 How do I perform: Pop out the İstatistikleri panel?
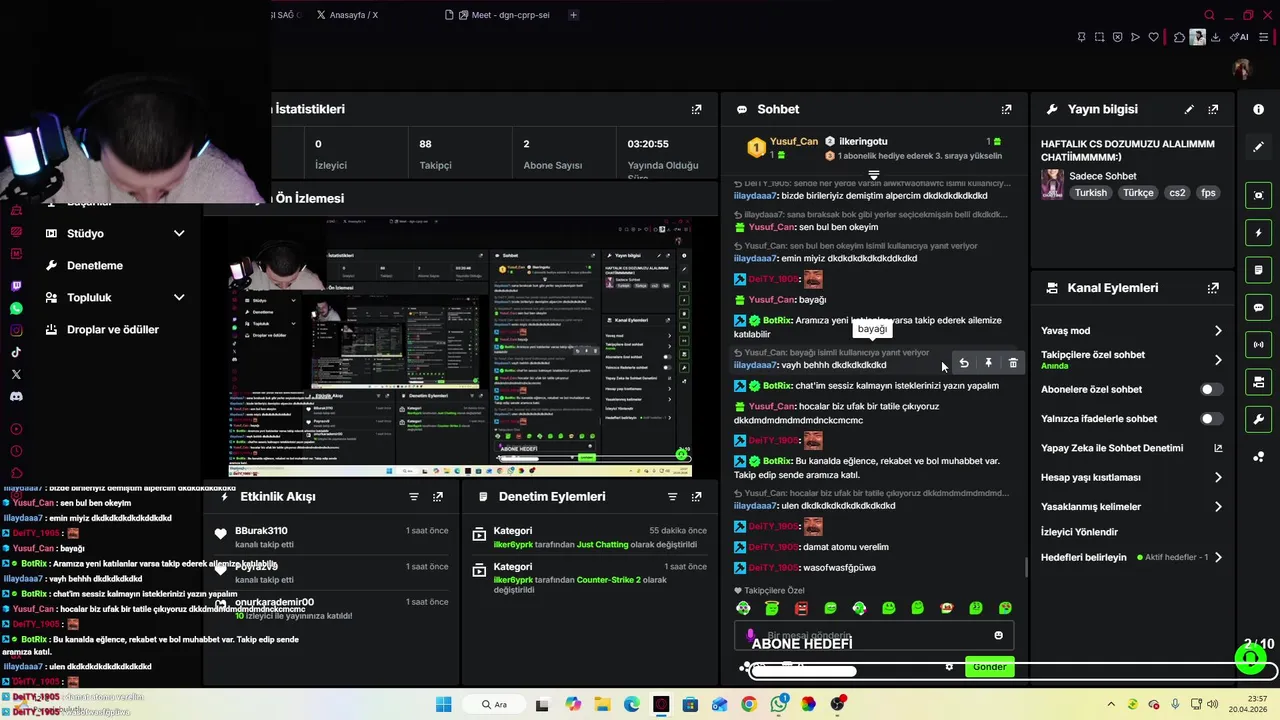tap(697, 109)
